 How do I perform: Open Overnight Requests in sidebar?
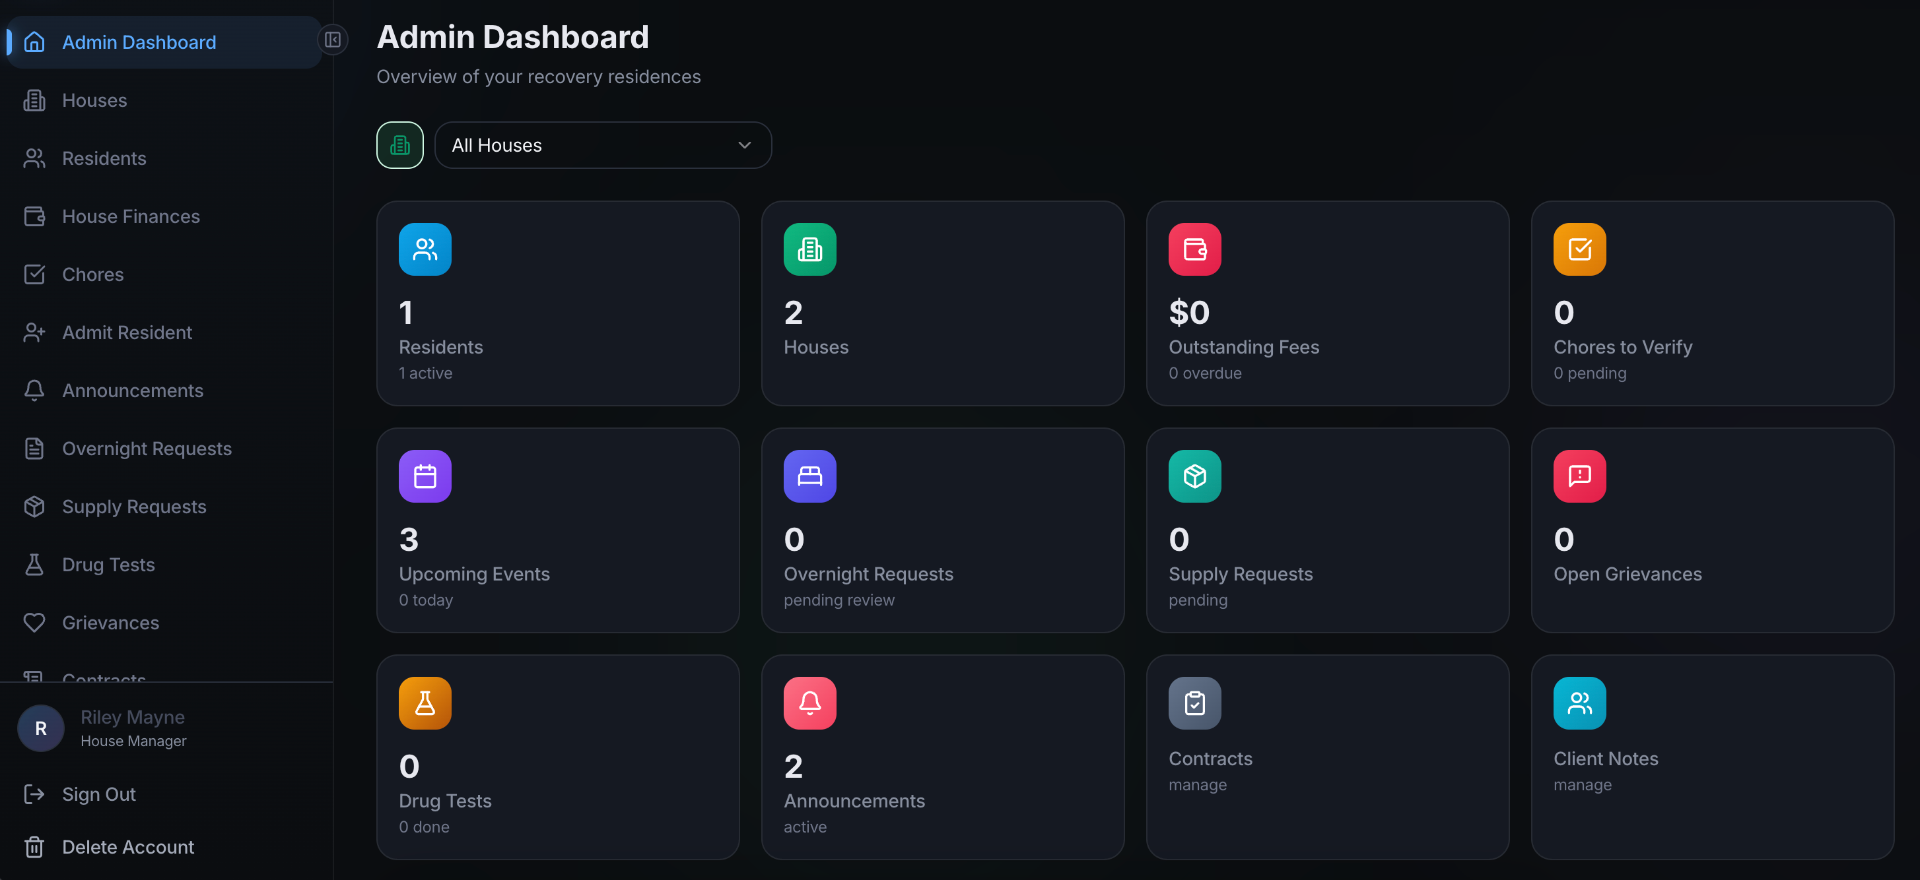click(x=164, y=448)
